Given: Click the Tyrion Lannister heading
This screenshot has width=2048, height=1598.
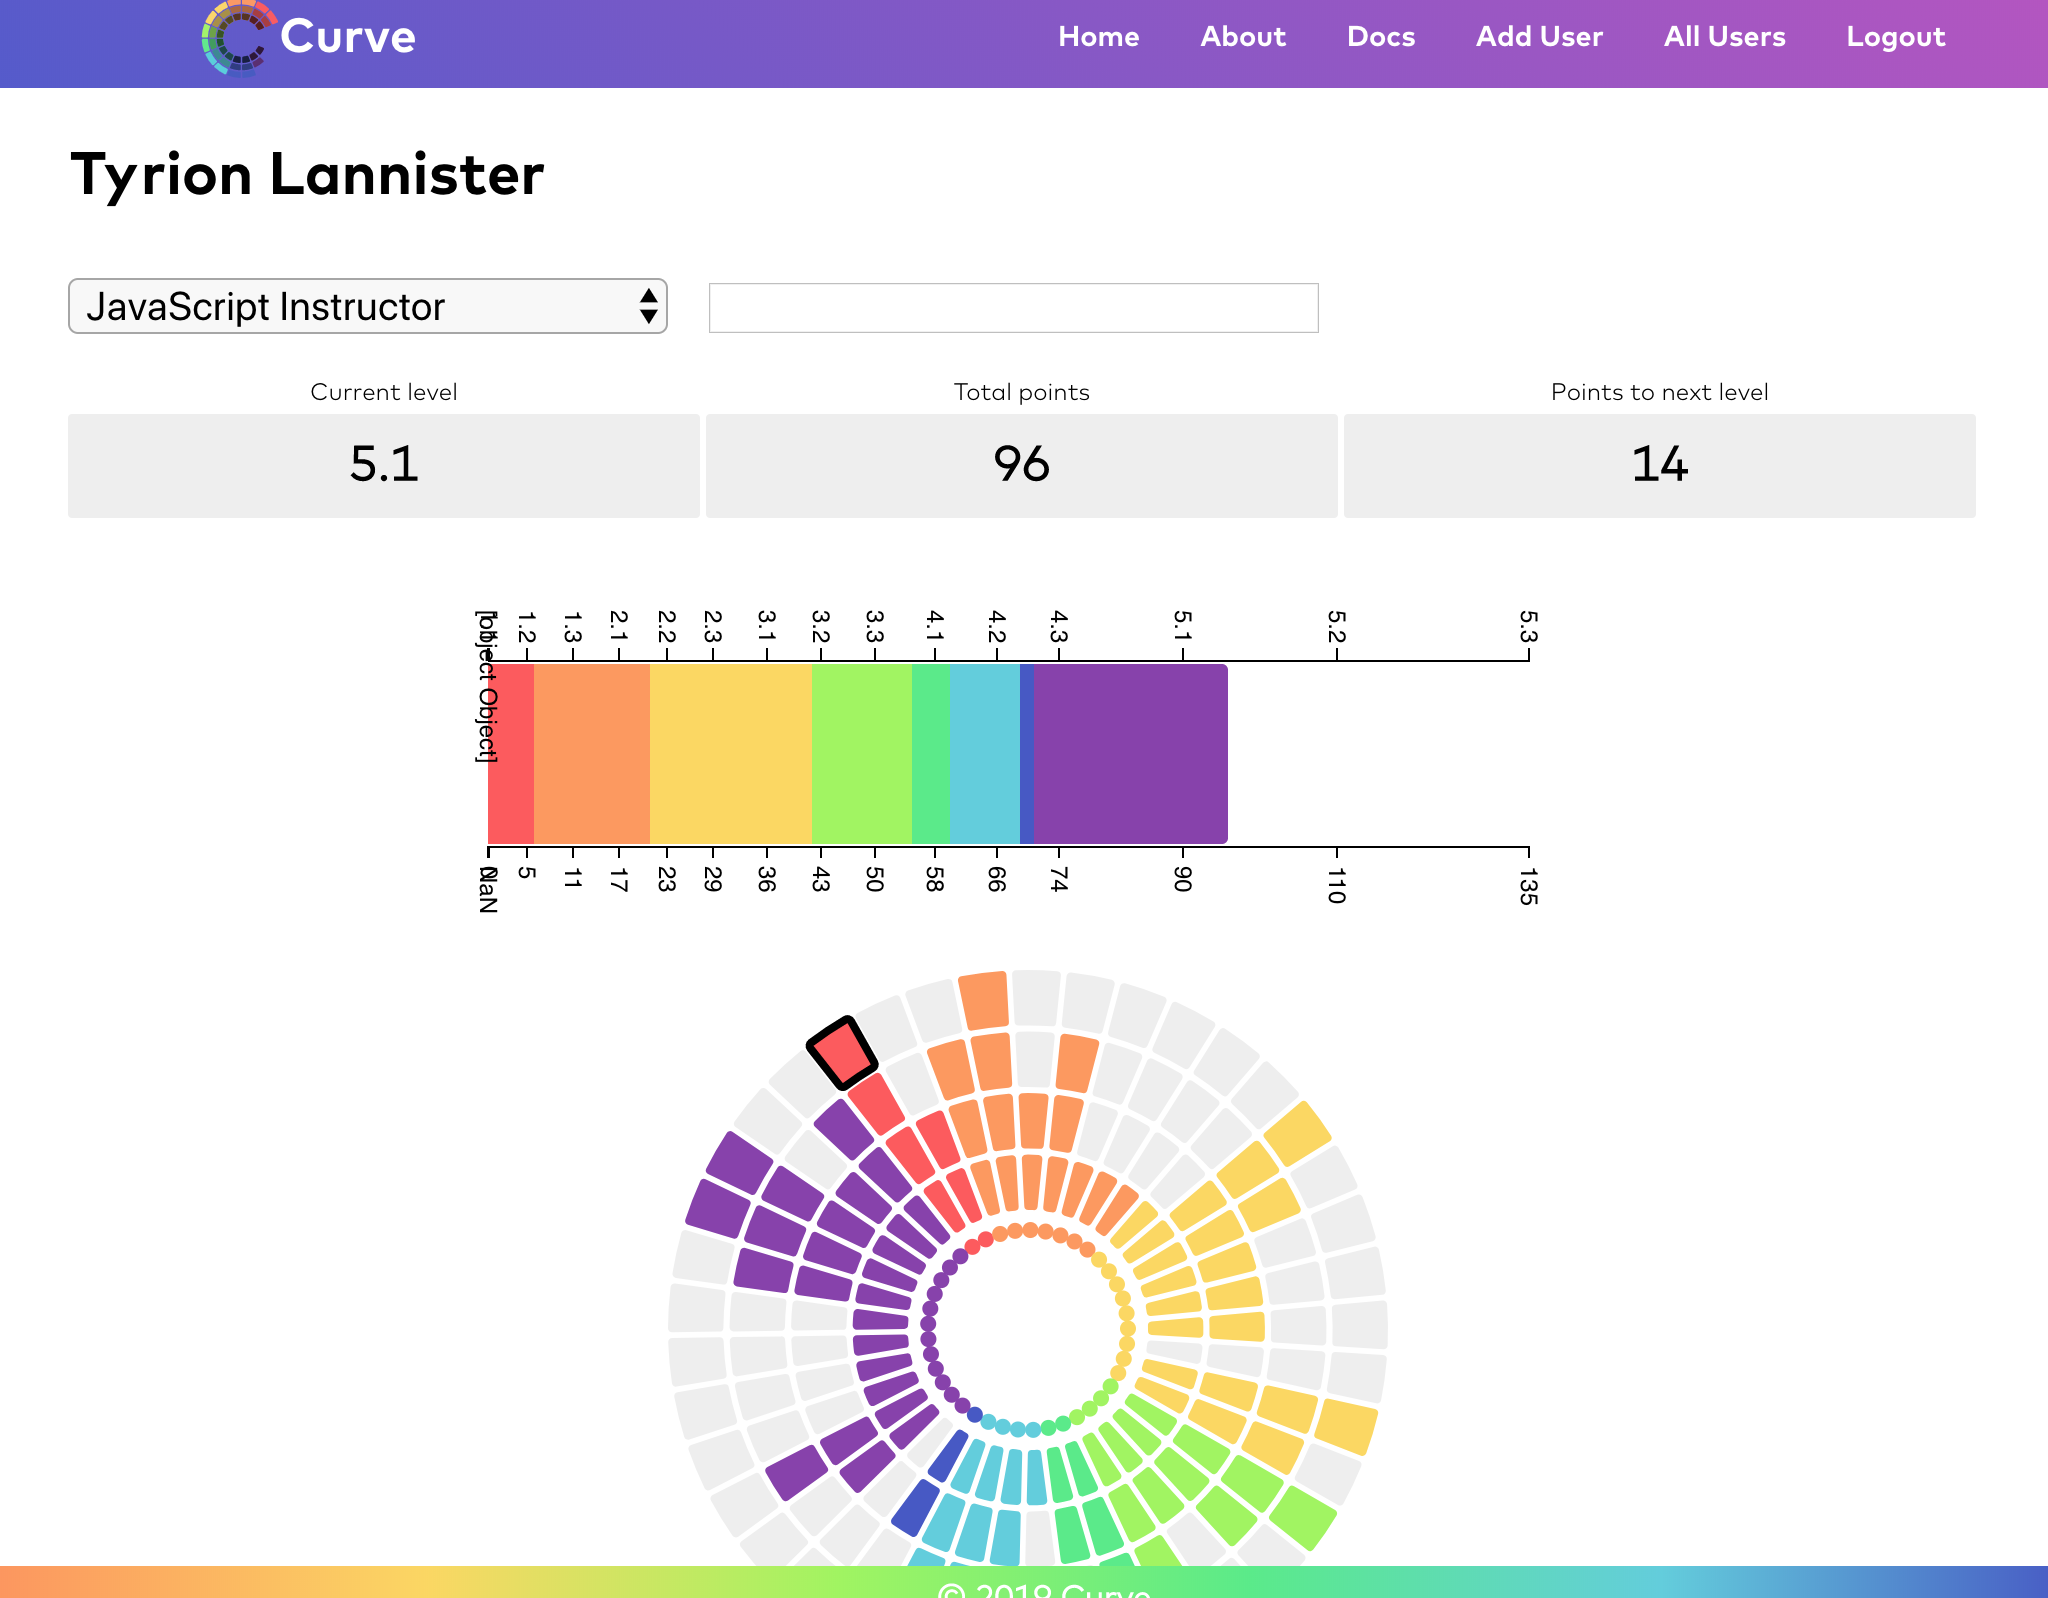Looking at the screenshot, I should [307, 175].
